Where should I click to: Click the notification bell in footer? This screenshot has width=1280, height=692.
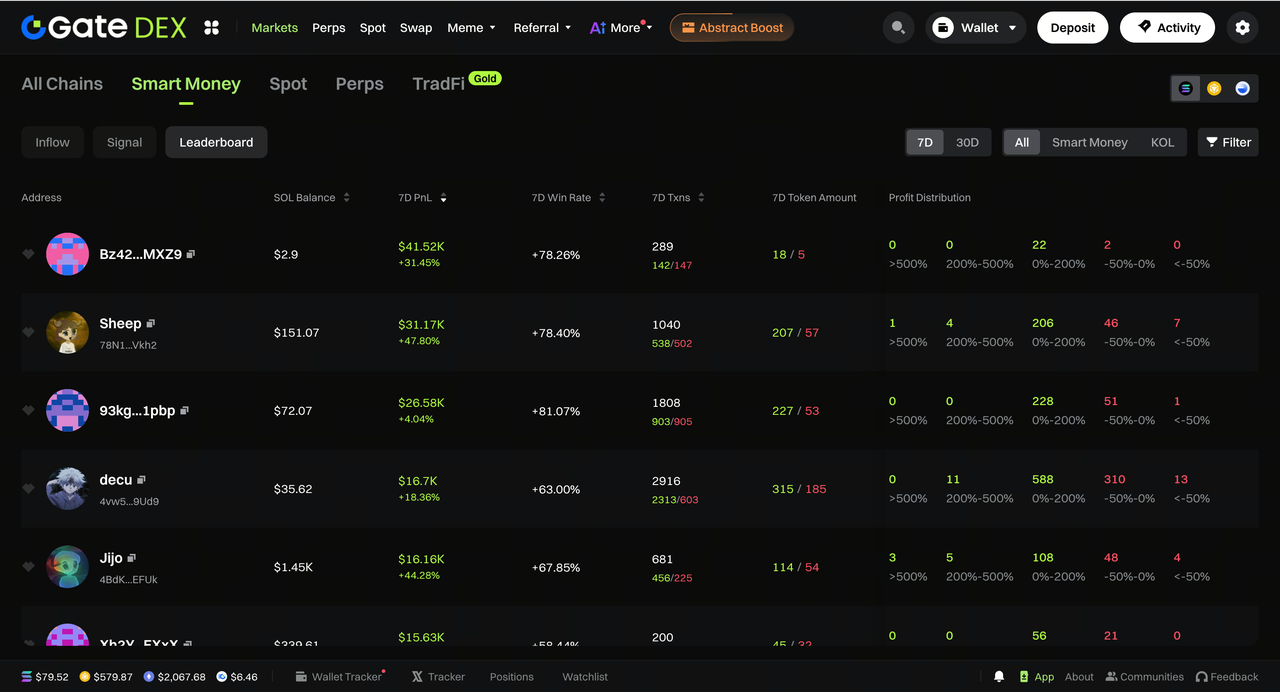(x=999, y=677)
